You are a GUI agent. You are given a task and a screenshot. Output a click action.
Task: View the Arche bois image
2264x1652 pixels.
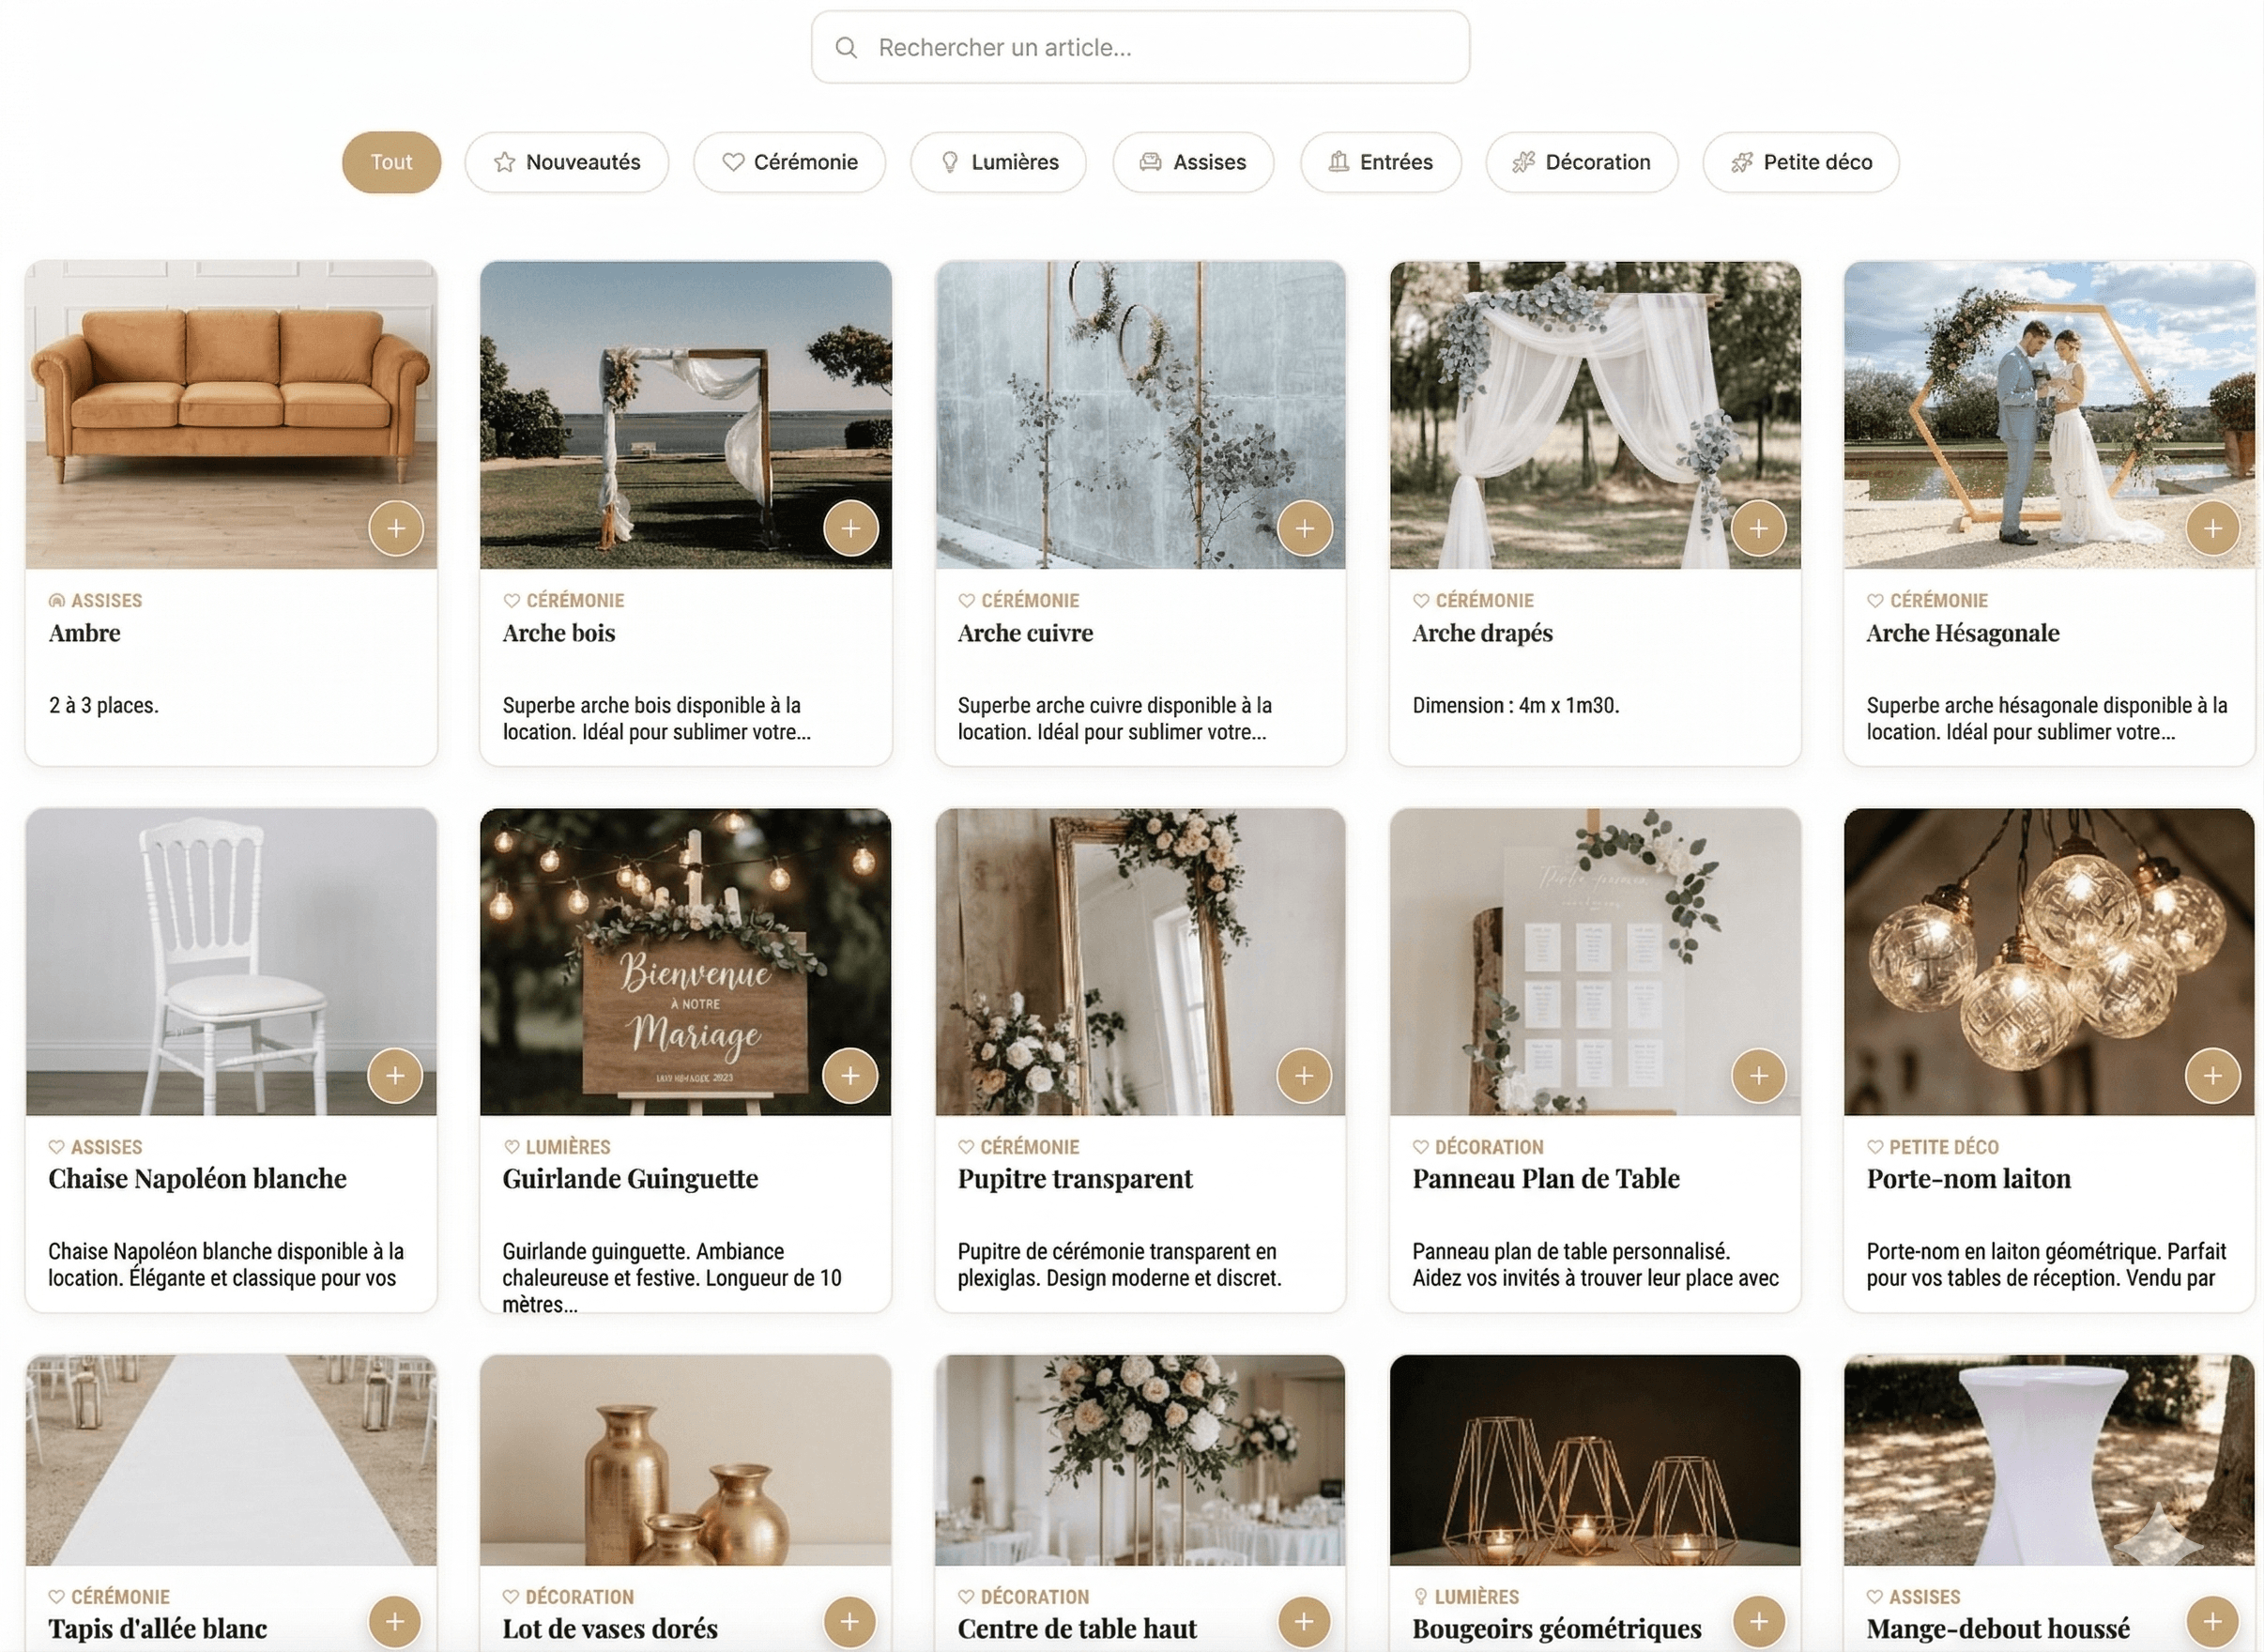point(686,415)
